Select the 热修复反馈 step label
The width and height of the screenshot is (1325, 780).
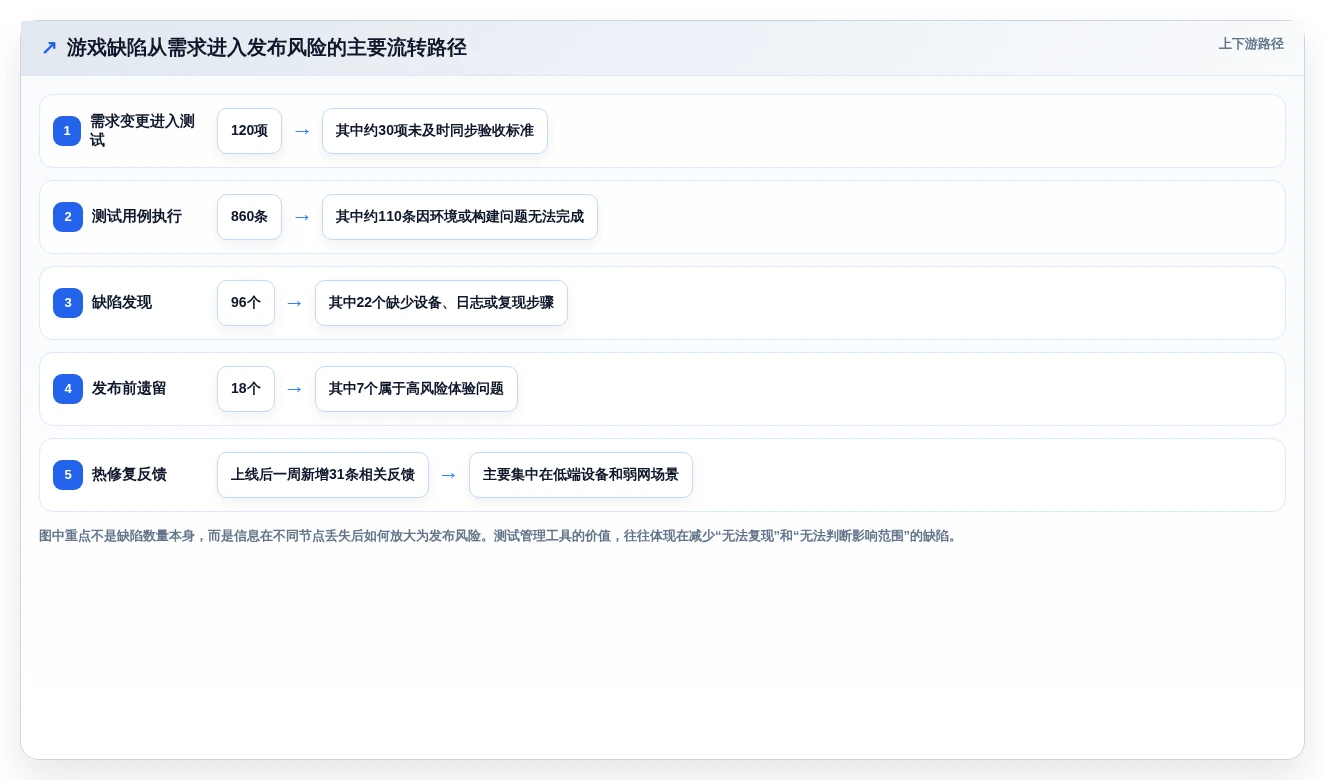[x=129, y=474]
